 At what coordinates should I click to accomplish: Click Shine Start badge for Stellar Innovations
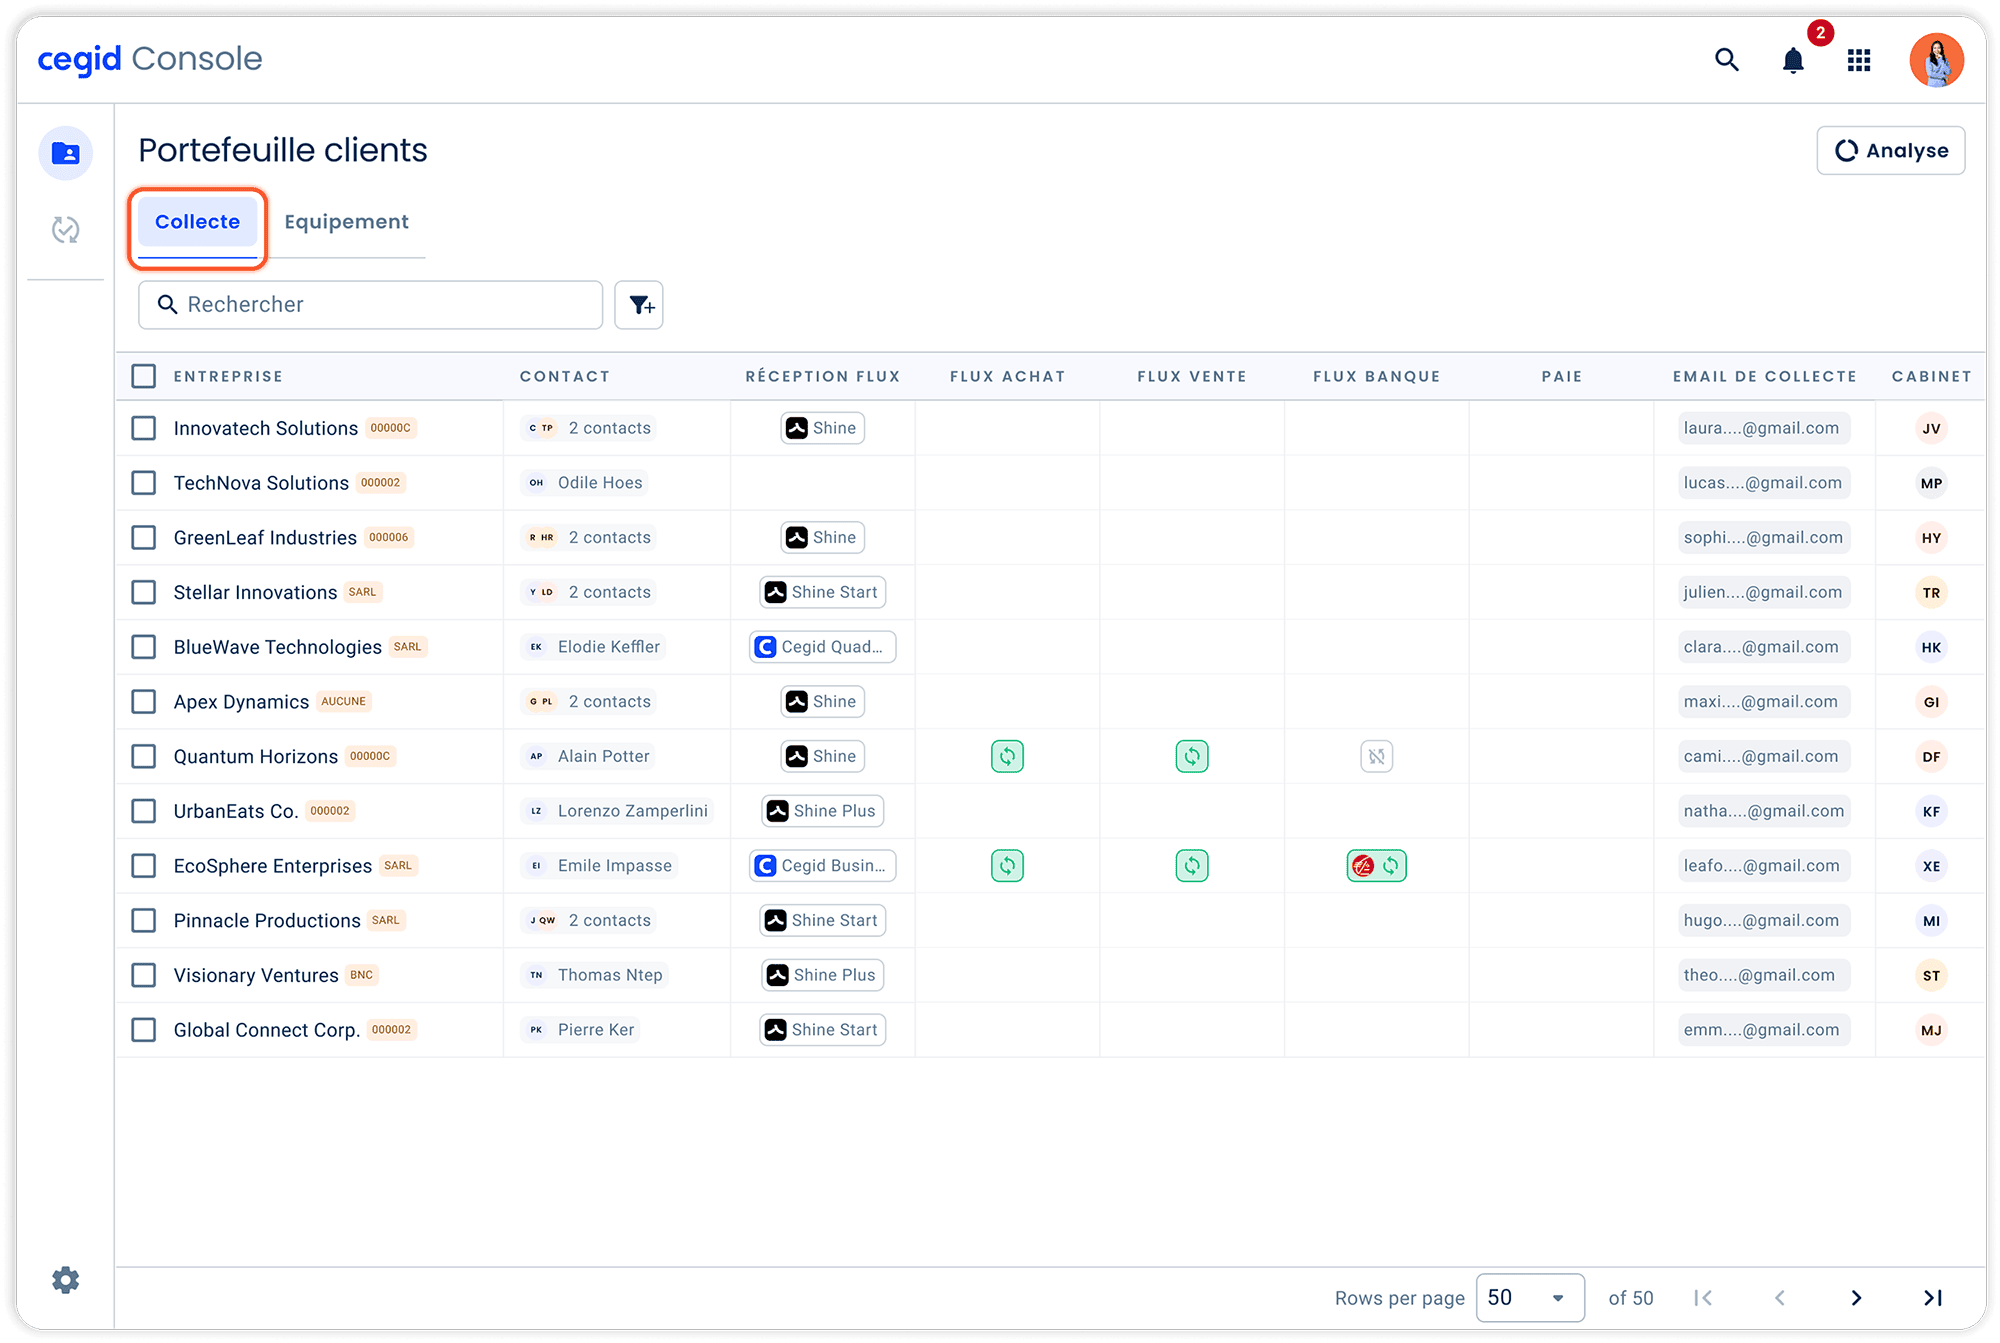click(x=823, y=592)
